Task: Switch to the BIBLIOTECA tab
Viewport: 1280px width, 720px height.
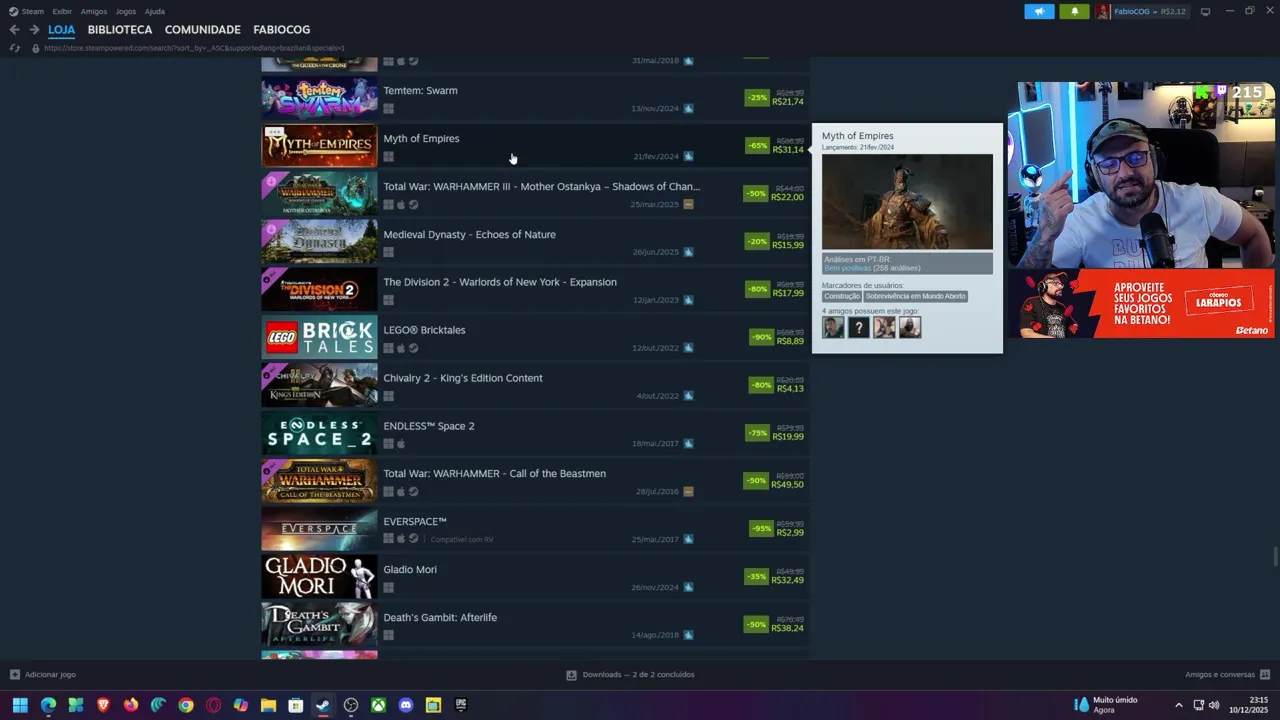Action: click(x=120, y=30)
